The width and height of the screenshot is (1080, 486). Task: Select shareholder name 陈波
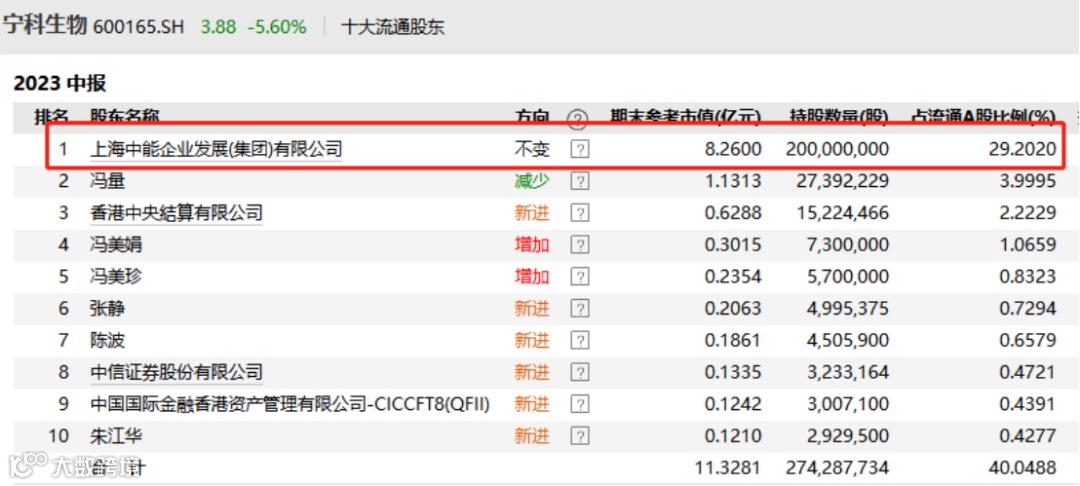107,340
